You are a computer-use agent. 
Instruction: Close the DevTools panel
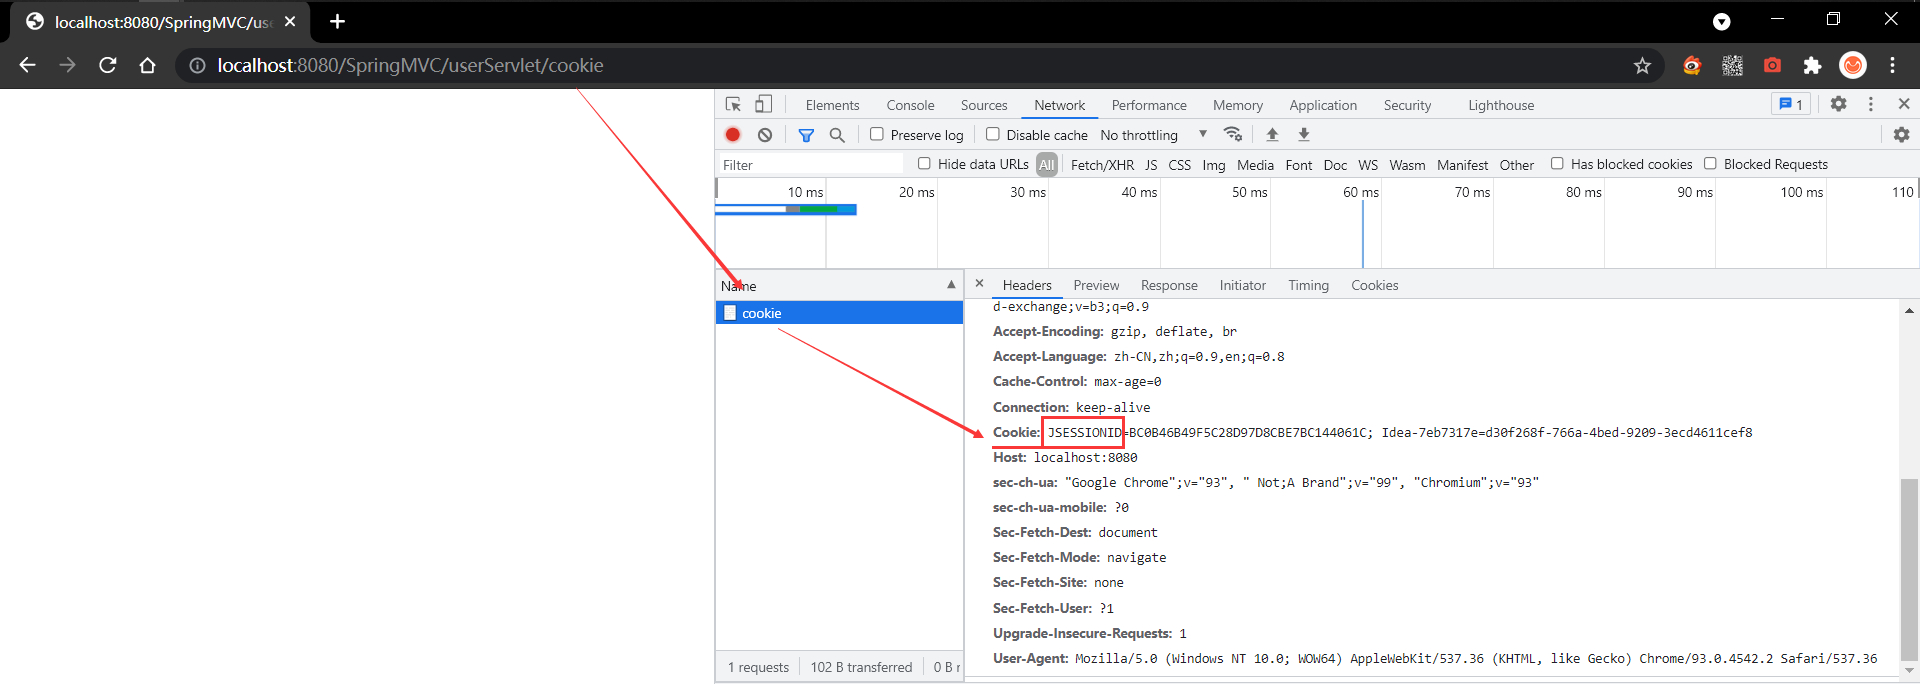coord(1904,104)
